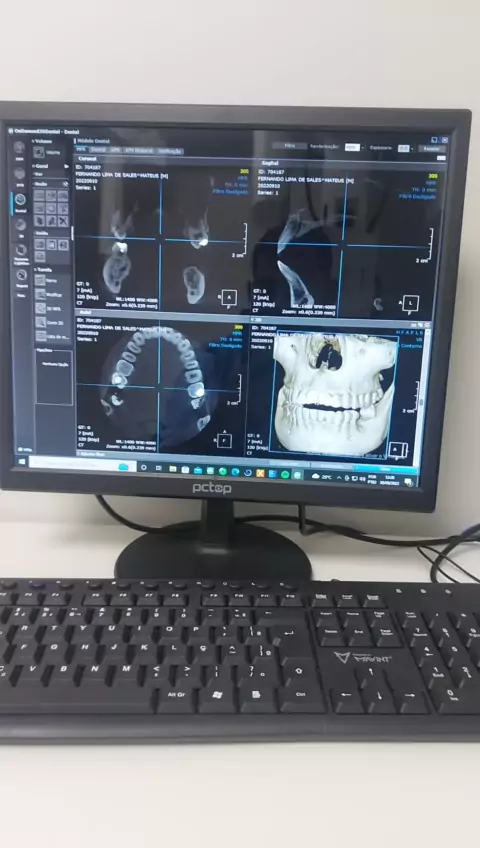The image size is (480, 848).
Task: Click the Windows Start button
Action: coord(22,462)
